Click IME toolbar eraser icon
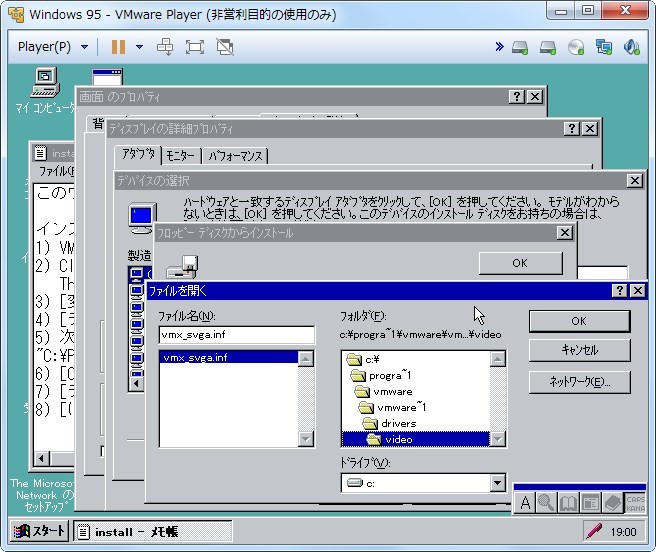This screenshot has width=656, height=552. tap(612, 503)
